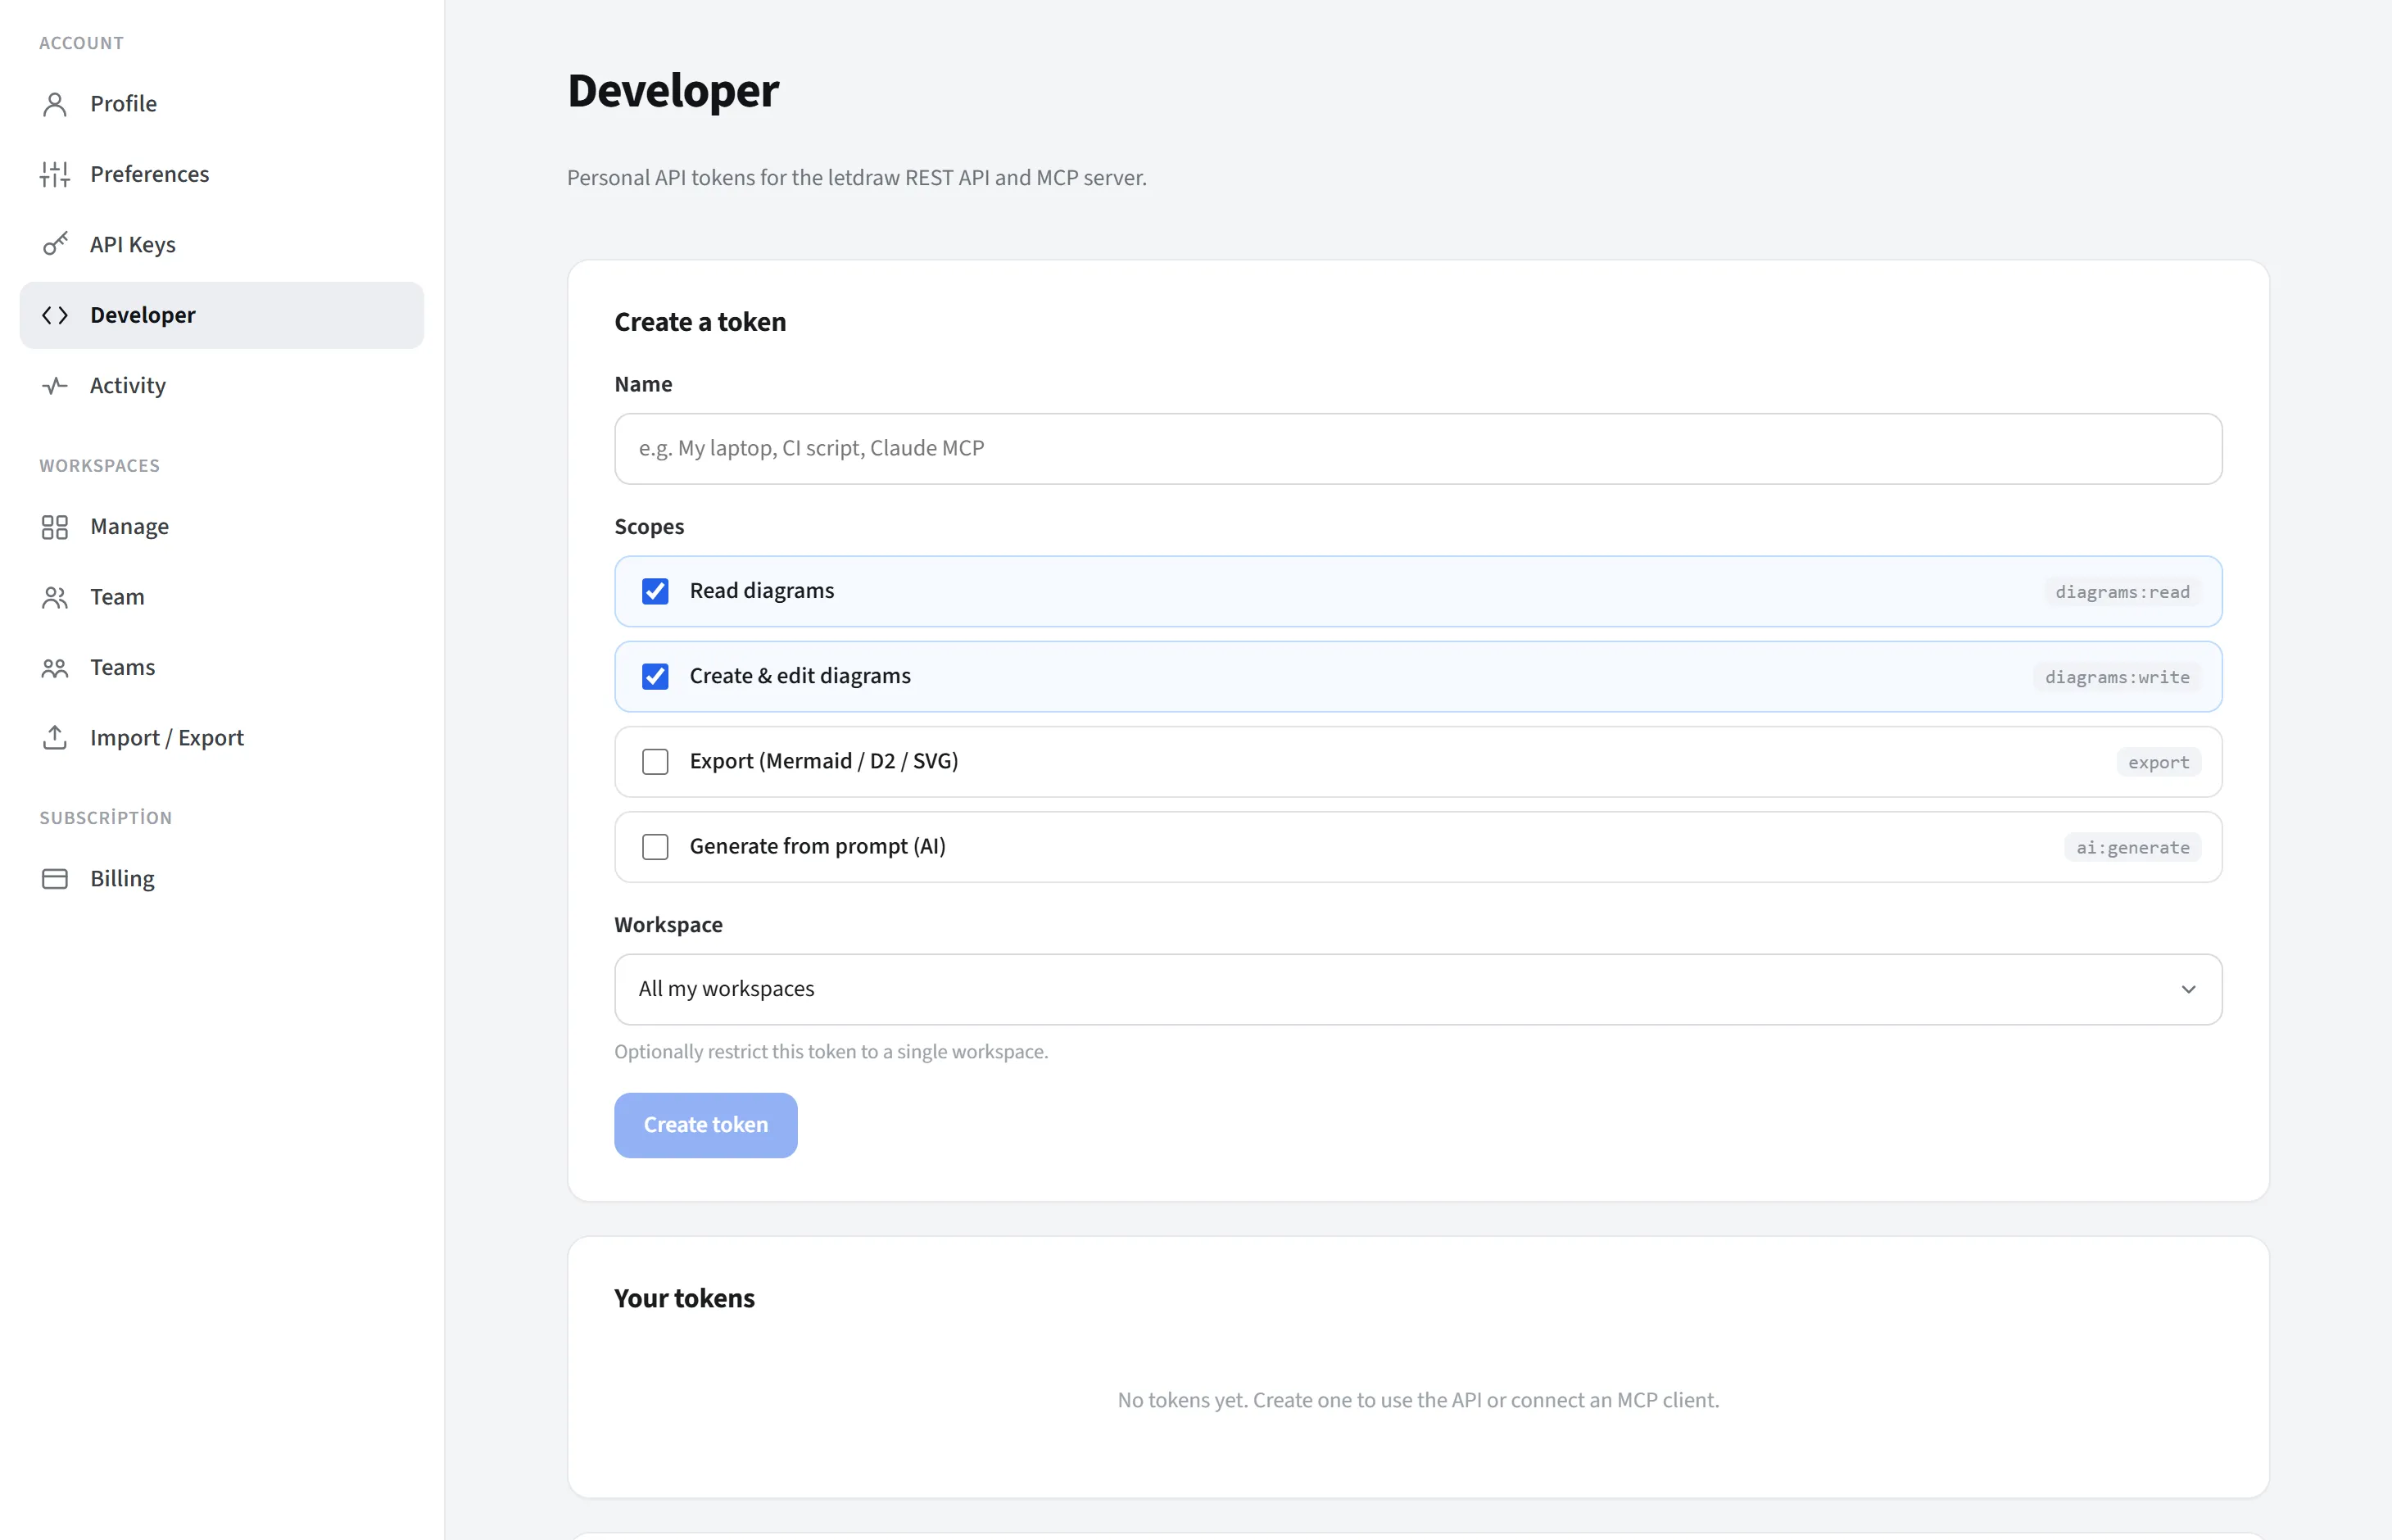Image resolution: width=2392 pixels, height=1540 pixels.
Task: Click the API Keys key icon
Action: tap(55, 244)
